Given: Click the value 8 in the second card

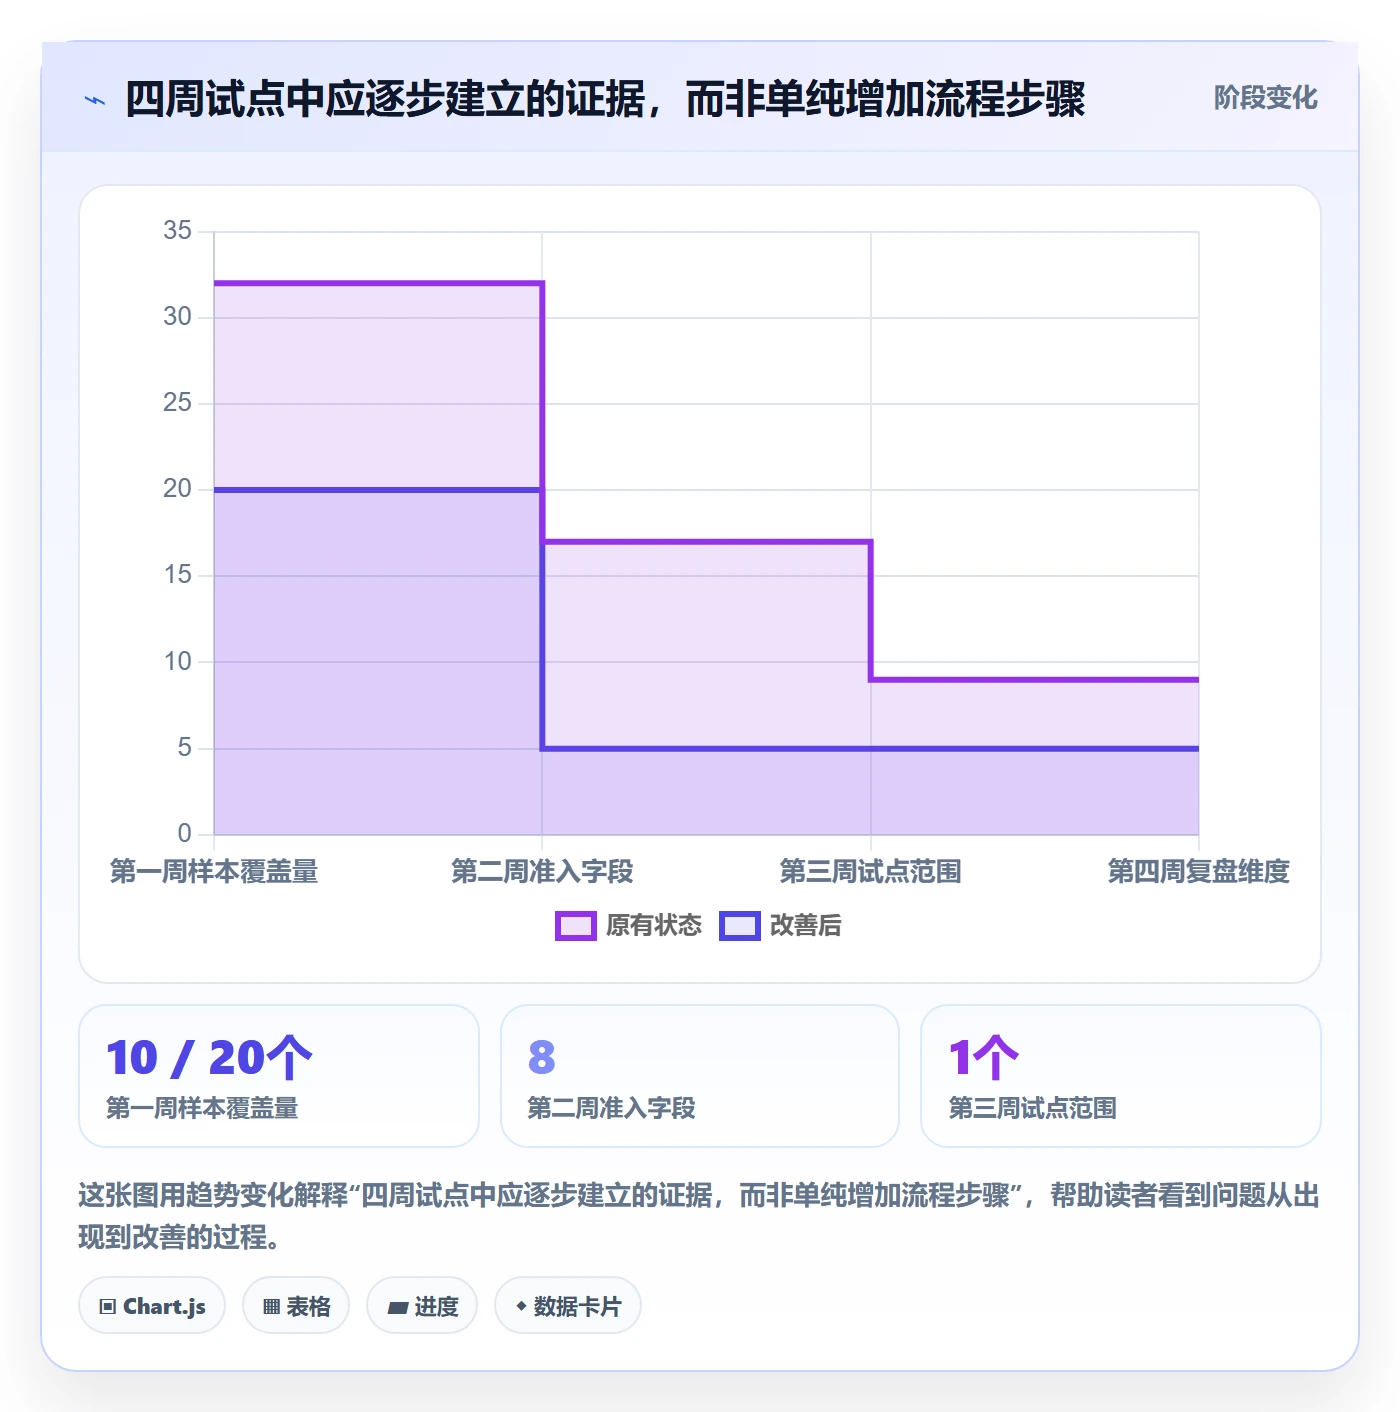Looking at the screenshot, I should click(542, 1058).
